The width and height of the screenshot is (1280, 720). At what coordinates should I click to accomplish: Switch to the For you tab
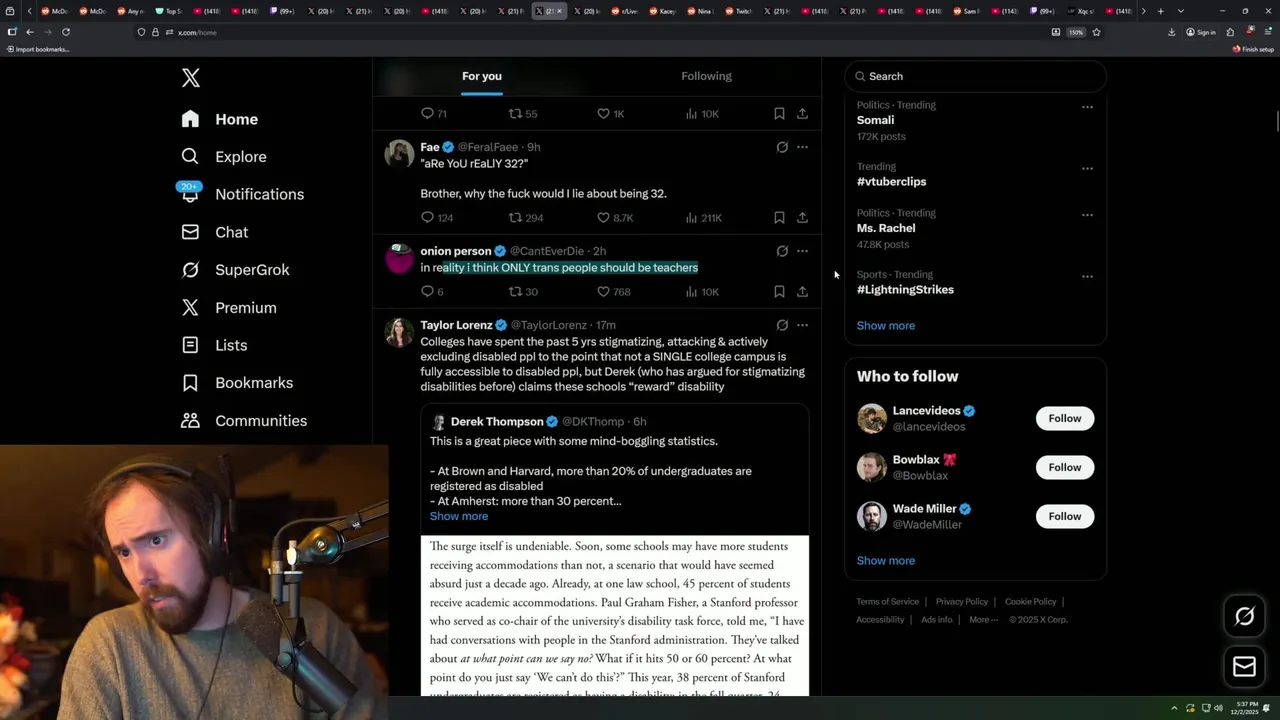pos(482,76)
